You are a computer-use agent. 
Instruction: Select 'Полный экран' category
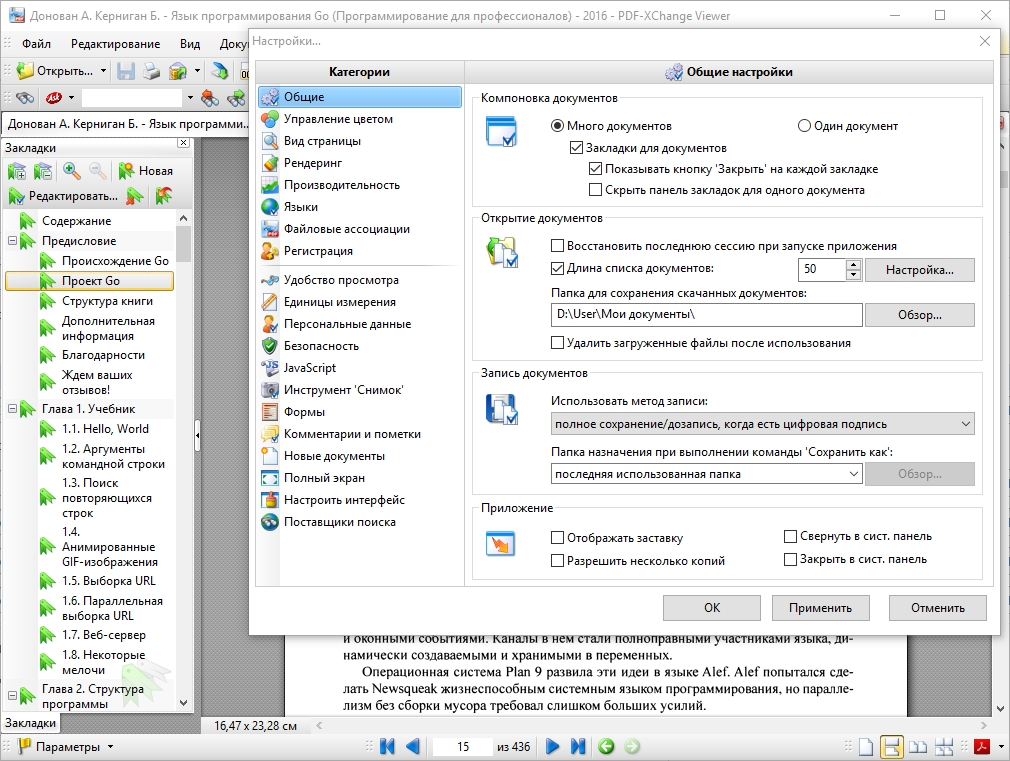coord(360,478)
